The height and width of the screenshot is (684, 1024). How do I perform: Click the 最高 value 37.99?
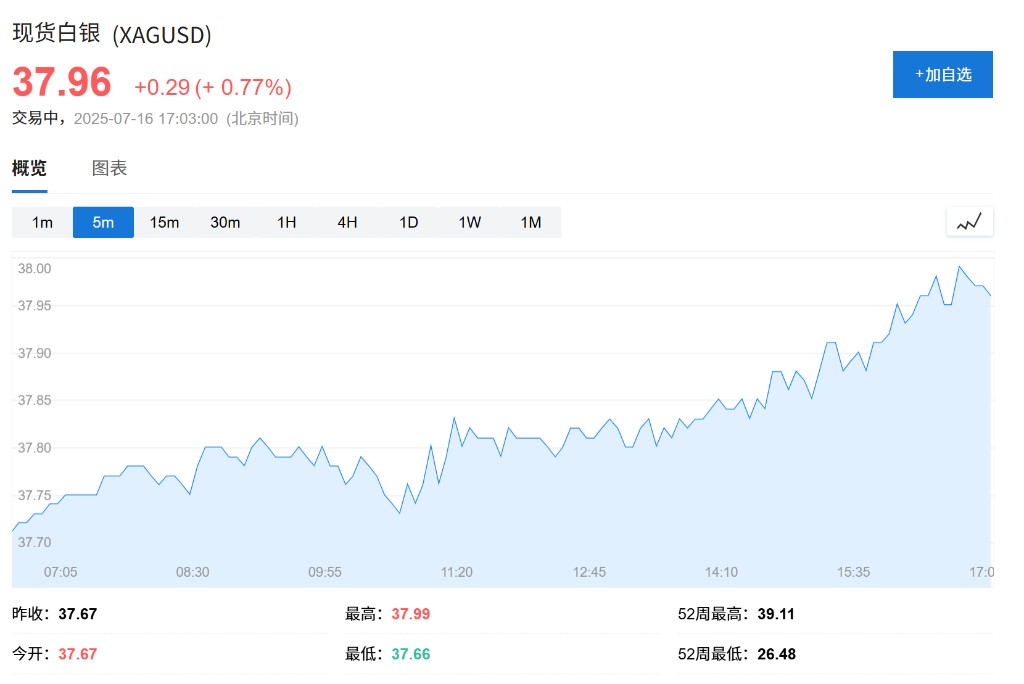point(410,614)
